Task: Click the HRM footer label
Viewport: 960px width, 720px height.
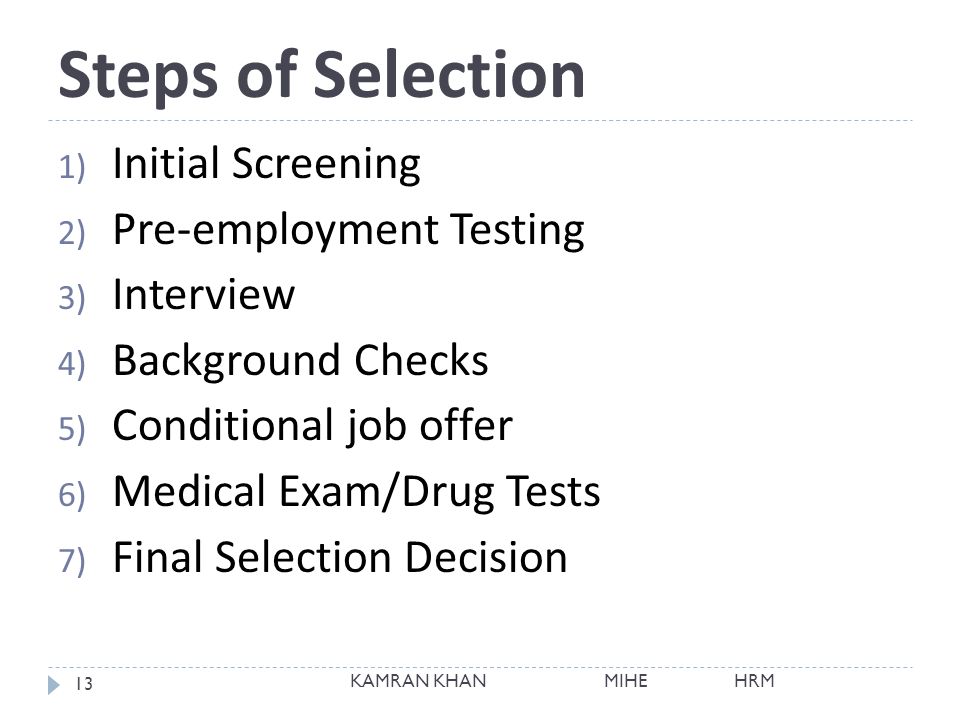Action: (754, 681)
